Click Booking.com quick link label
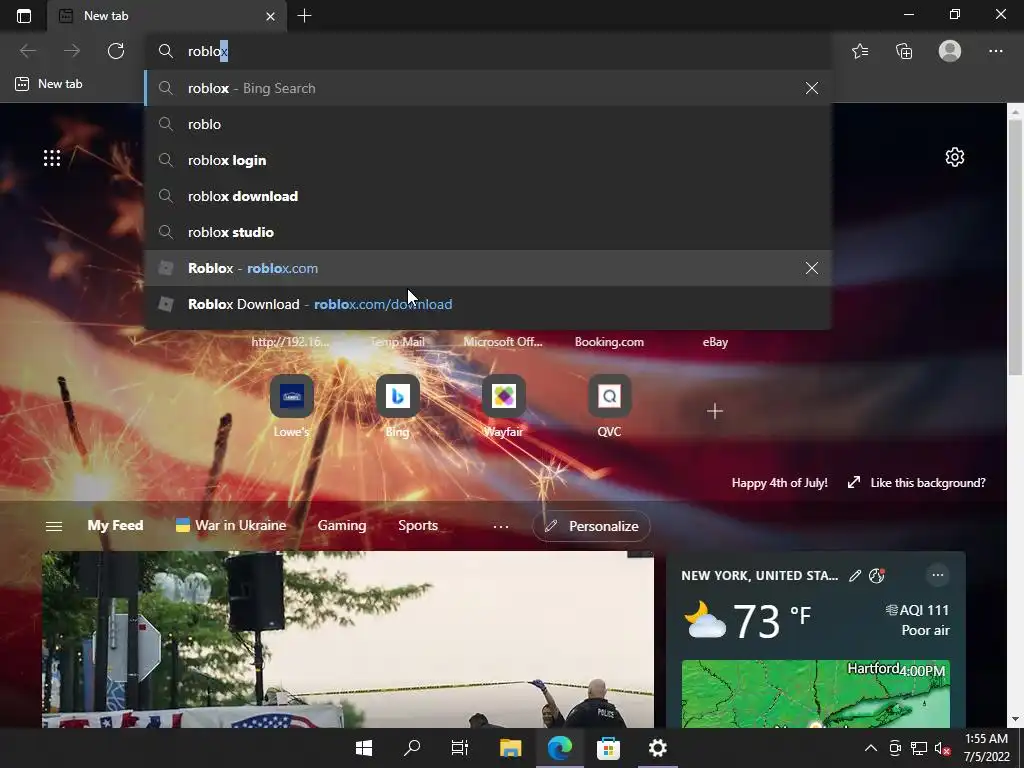Screen dimensions: 1024x768 click(609, 342)
